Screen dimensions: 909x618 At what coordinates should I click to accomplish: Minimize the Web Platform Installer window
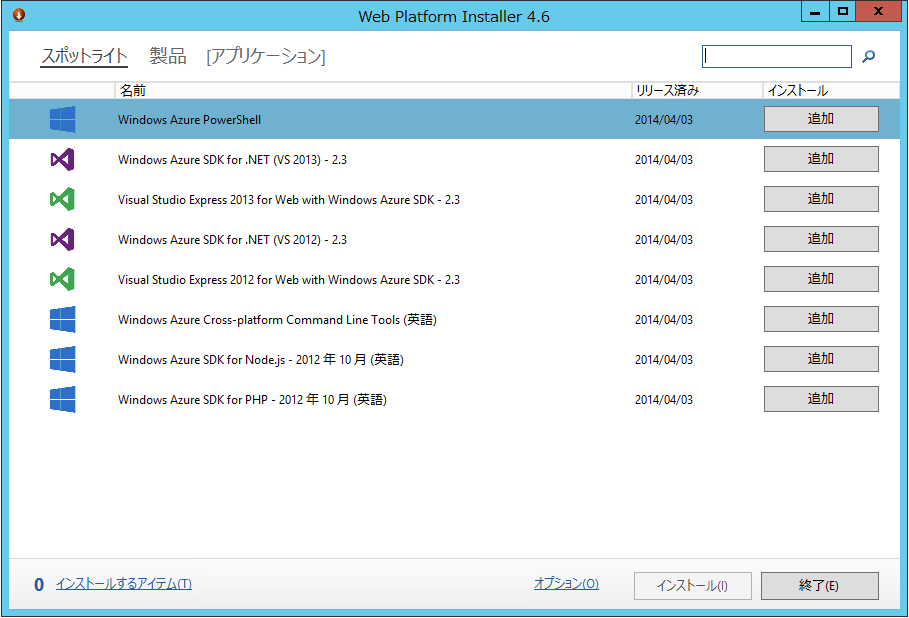point(815,12)
